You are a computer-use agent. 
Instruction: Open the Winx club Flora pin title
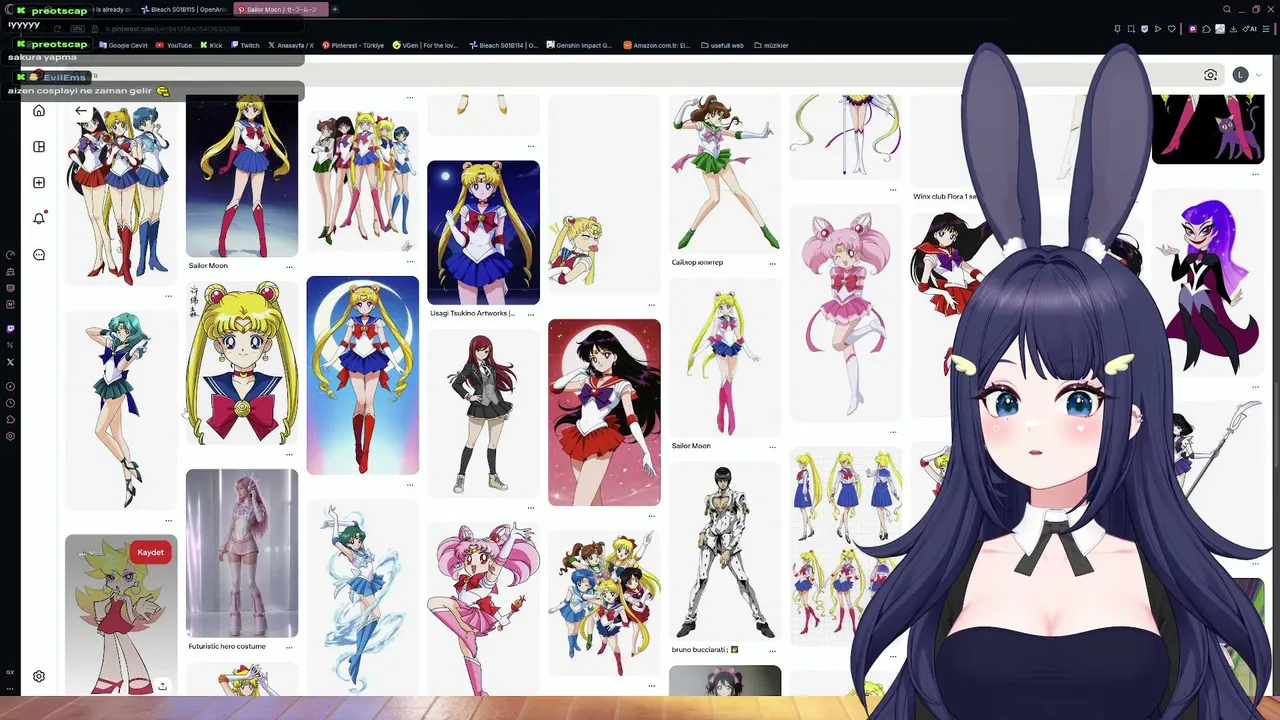pyautogui.click(x=945, y=197)
